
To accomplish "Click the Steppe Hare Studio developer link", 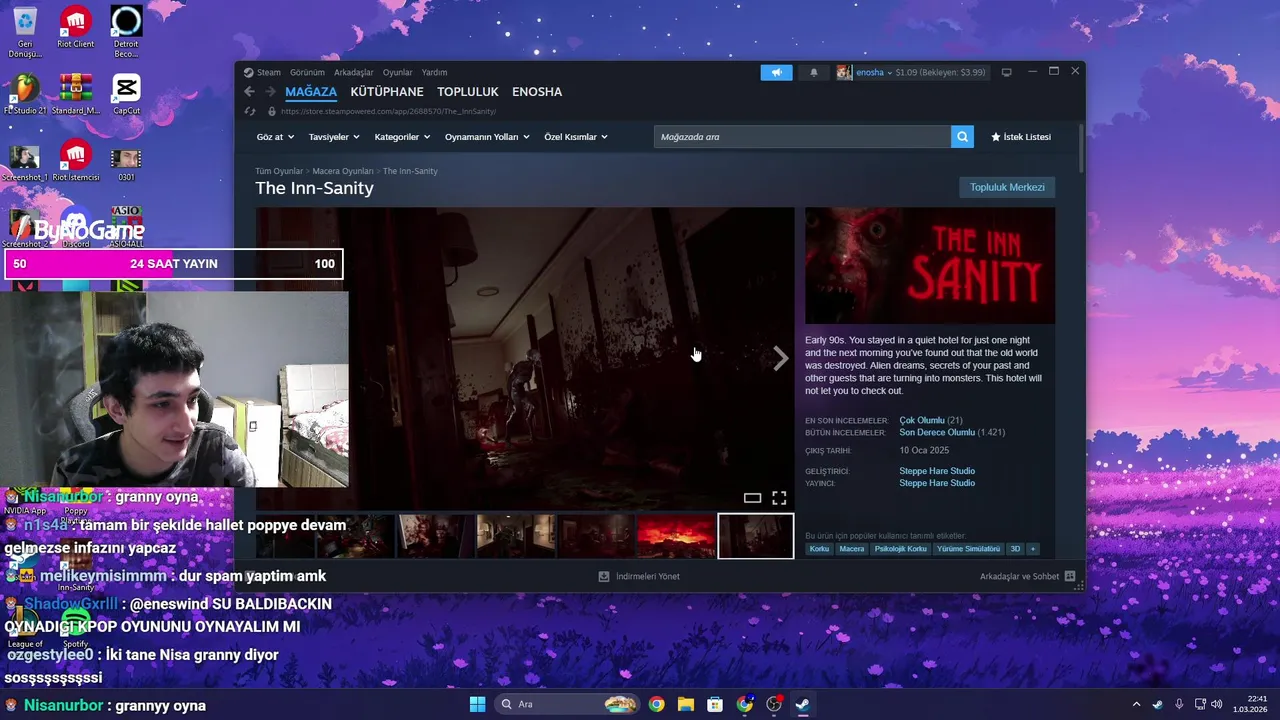I will click(x=937, y=471).
